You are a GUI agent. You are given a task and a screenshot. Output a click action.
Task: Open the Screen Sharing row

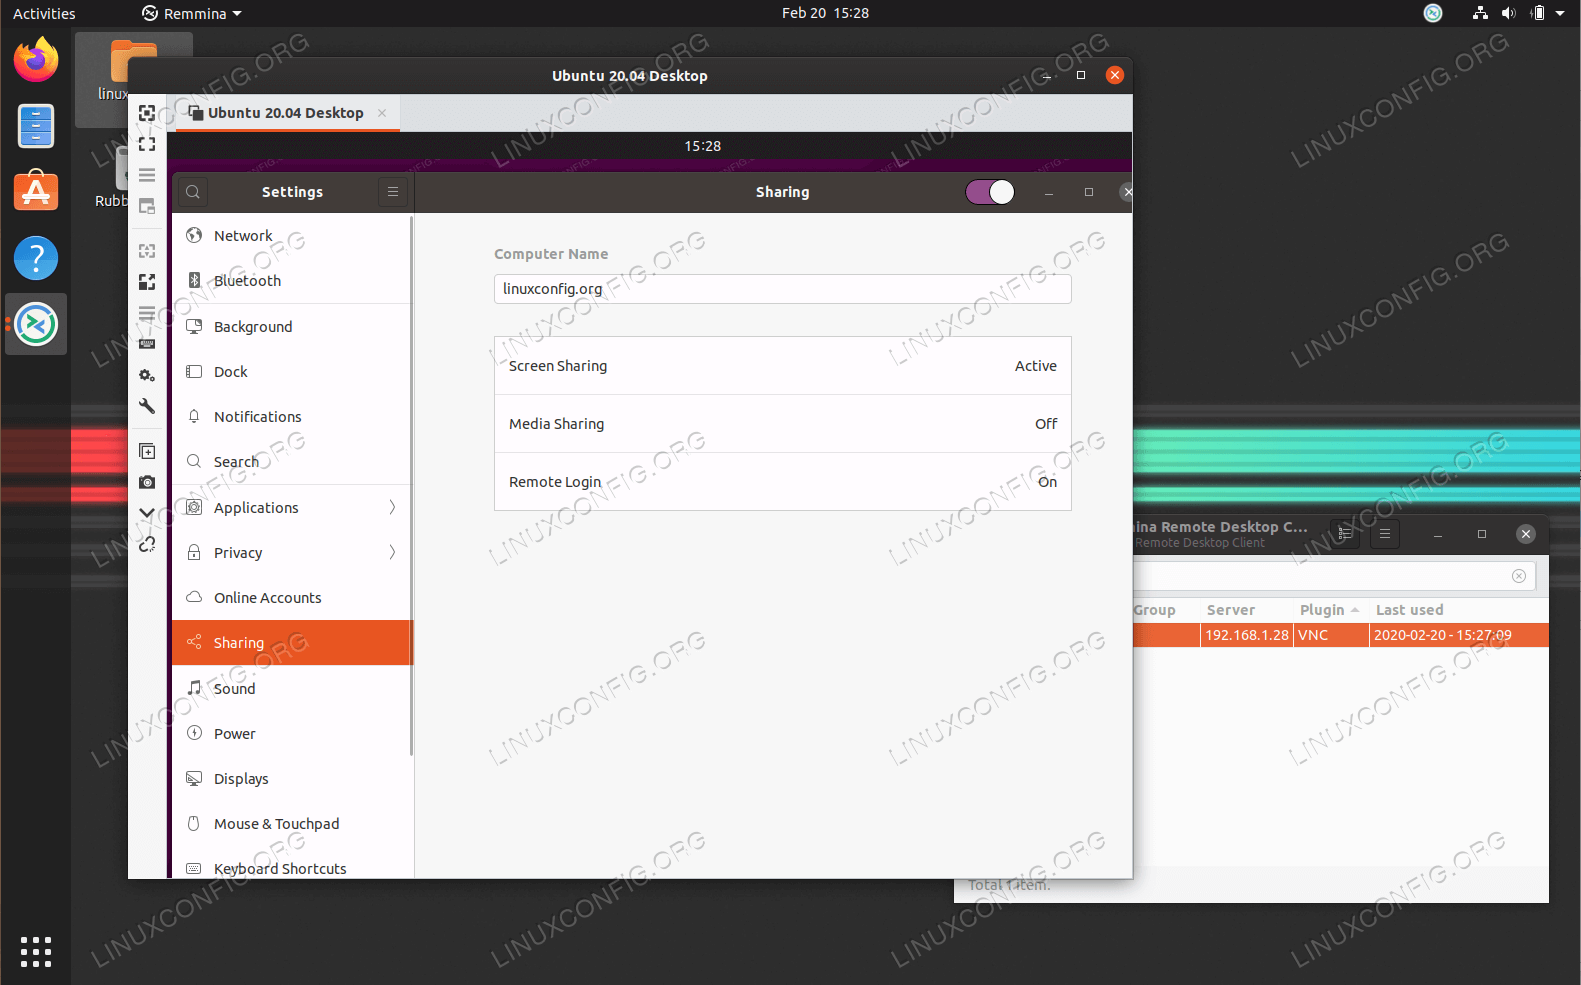click(x=783, y=366)
